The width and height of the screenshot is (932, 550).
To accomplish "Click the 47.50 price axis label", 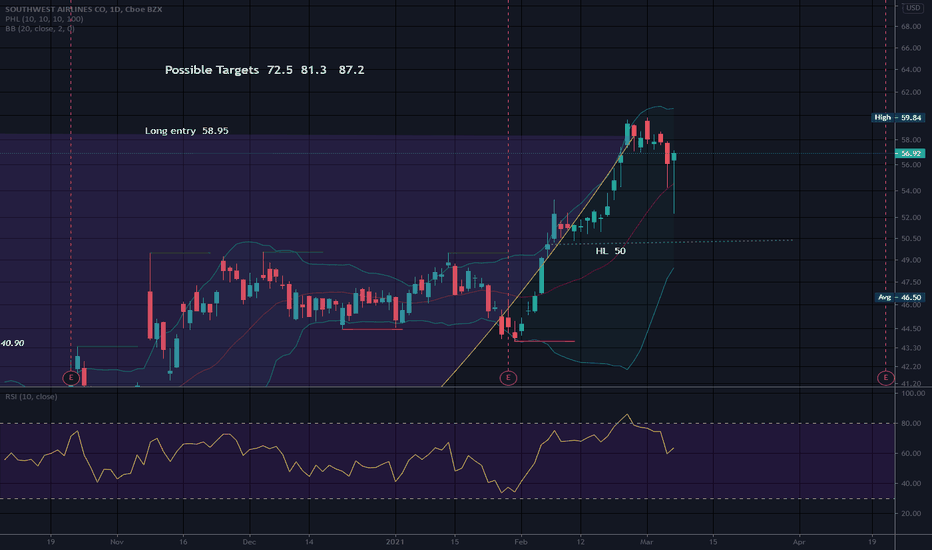I will coord(911,282).
